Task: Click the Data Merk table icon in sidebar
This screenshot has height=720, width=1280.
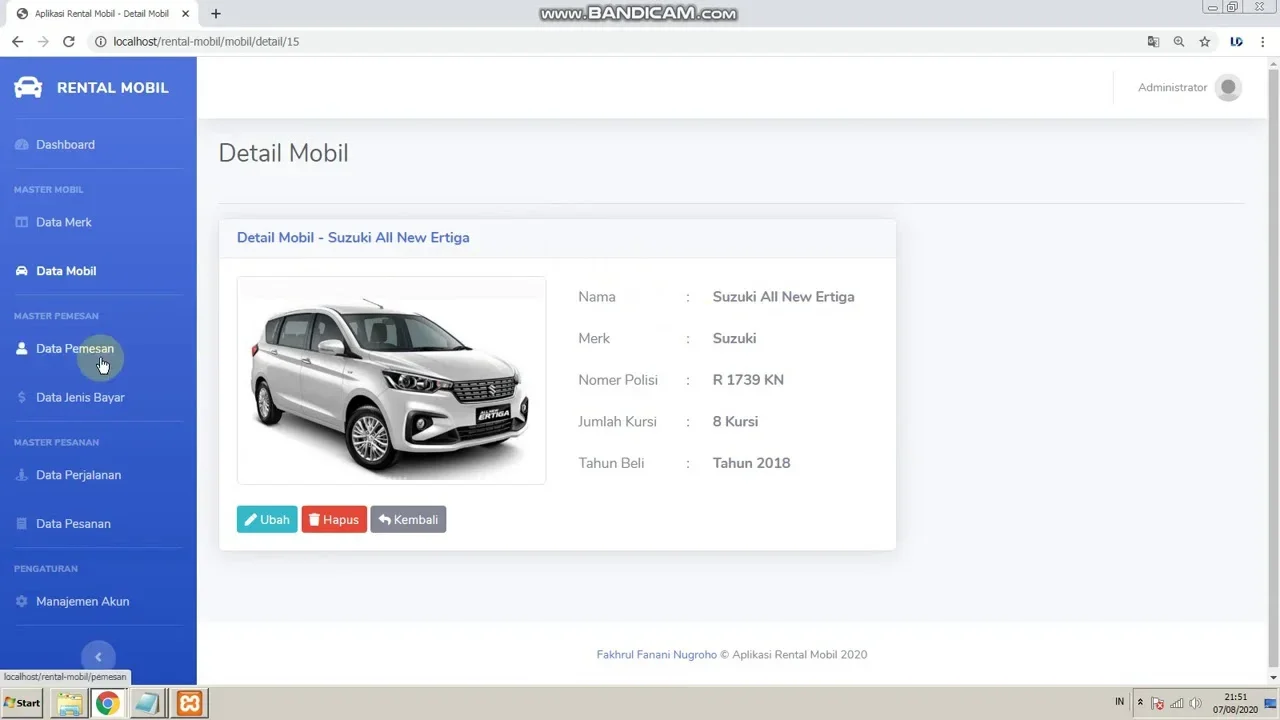Action: pyautogui.click(x=22, y=222)
